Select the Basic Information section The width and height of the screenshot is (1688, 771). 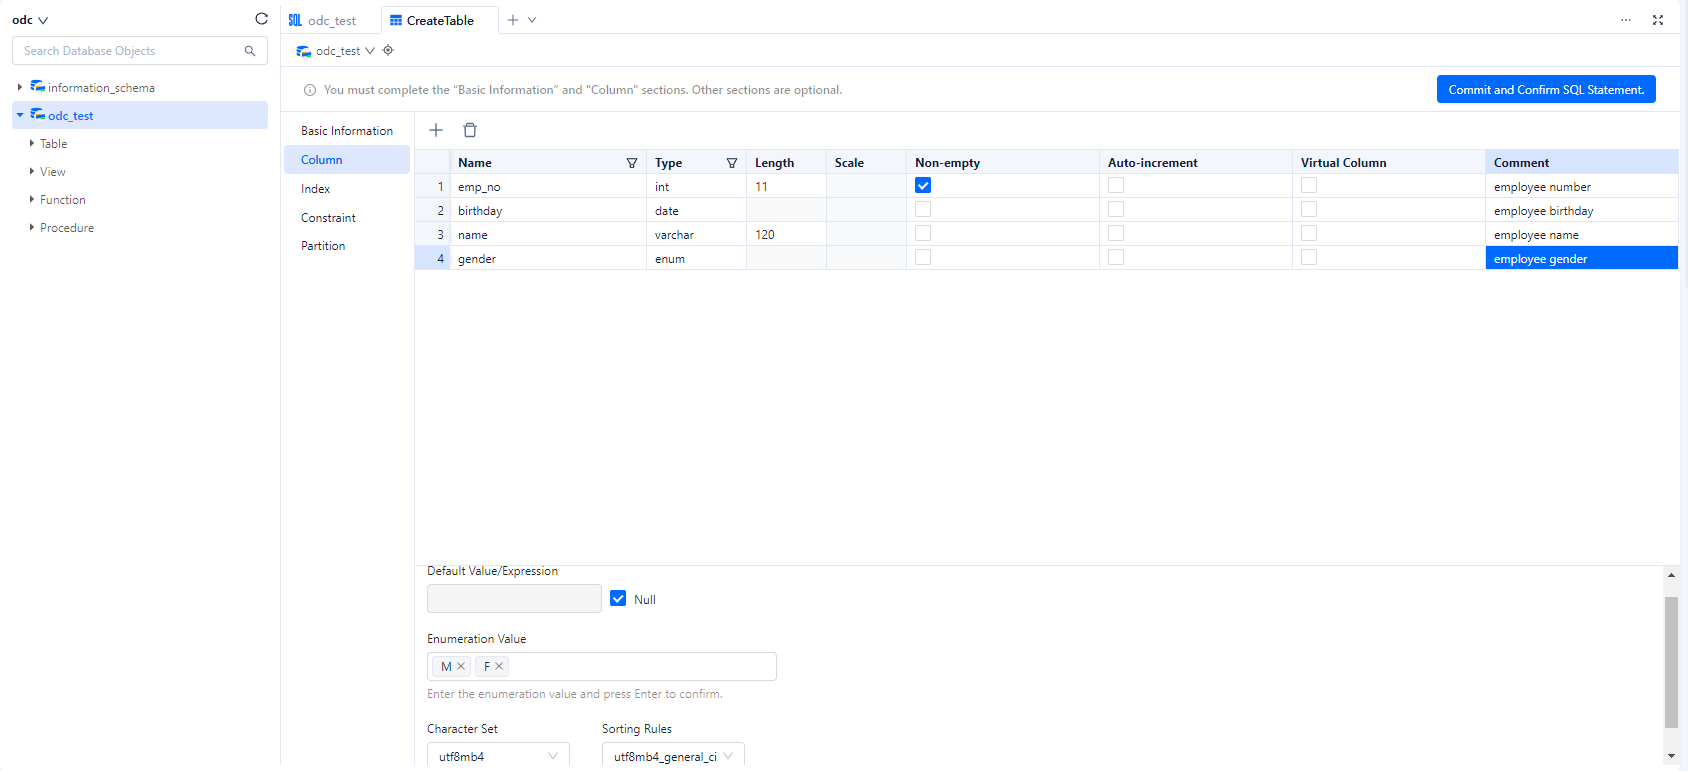coord(347,131)
